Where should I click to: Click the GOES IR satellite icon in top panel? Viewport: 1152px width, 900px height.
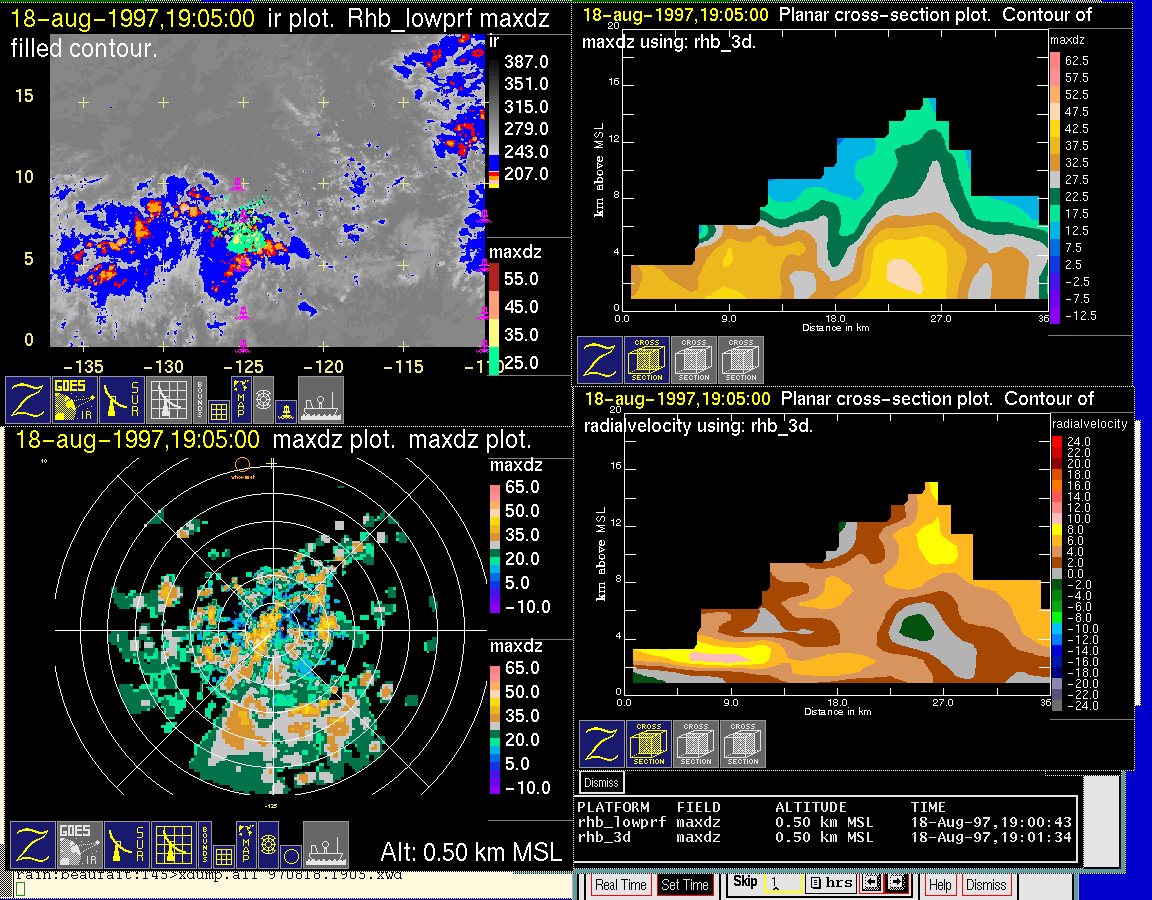coord(76,400)
